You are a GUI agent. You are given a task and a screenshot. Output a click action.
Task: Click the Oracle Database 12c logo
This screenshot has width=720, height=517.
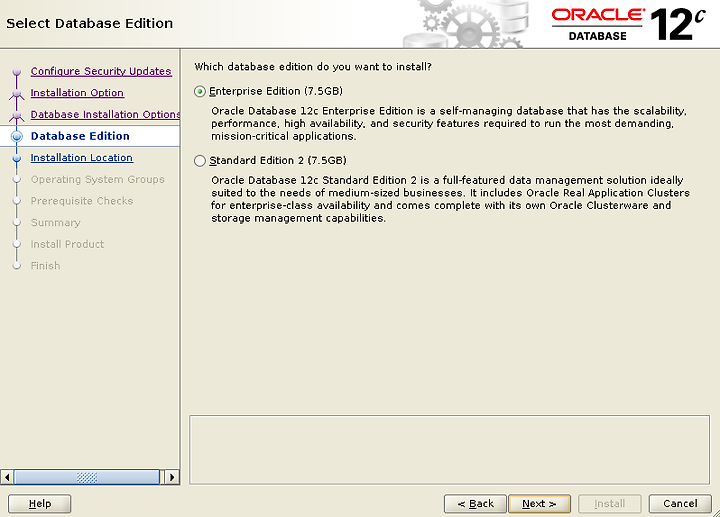(x=628, y=24)
